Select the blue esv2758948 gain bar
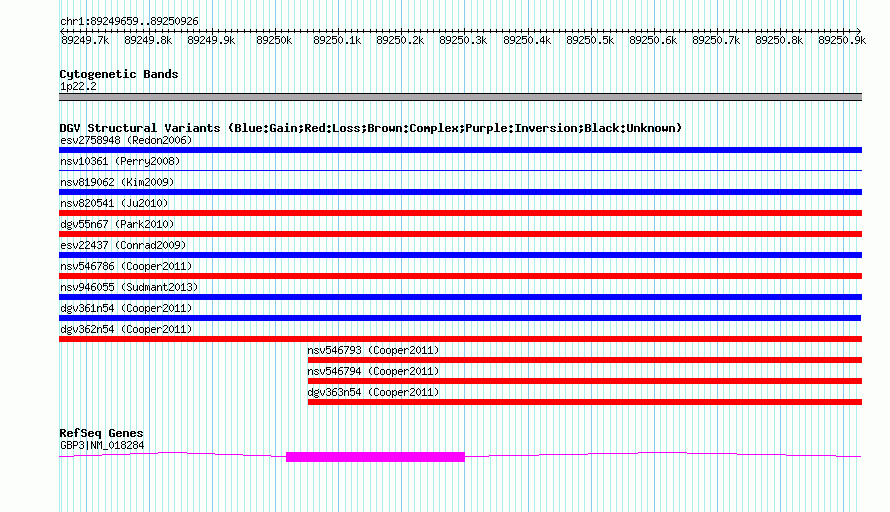The height and width of the screenshot is (512, 890). 460,150
